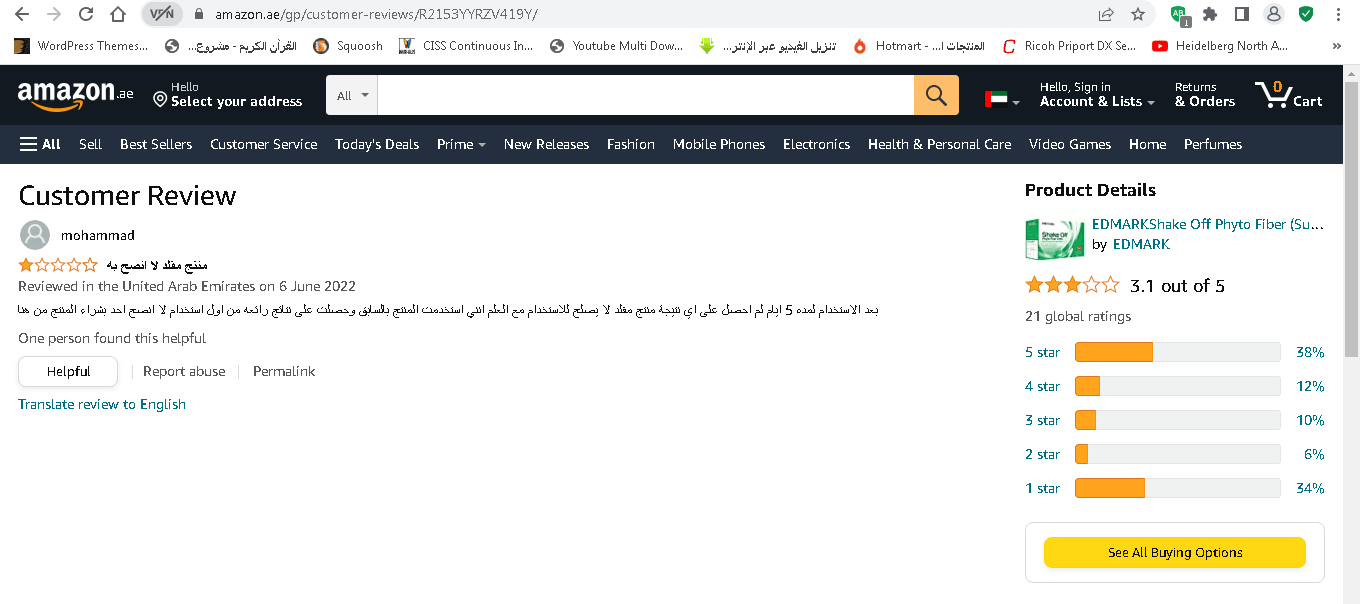
Task: Click the browser forward arrow
Action: [x=54, y=15]
